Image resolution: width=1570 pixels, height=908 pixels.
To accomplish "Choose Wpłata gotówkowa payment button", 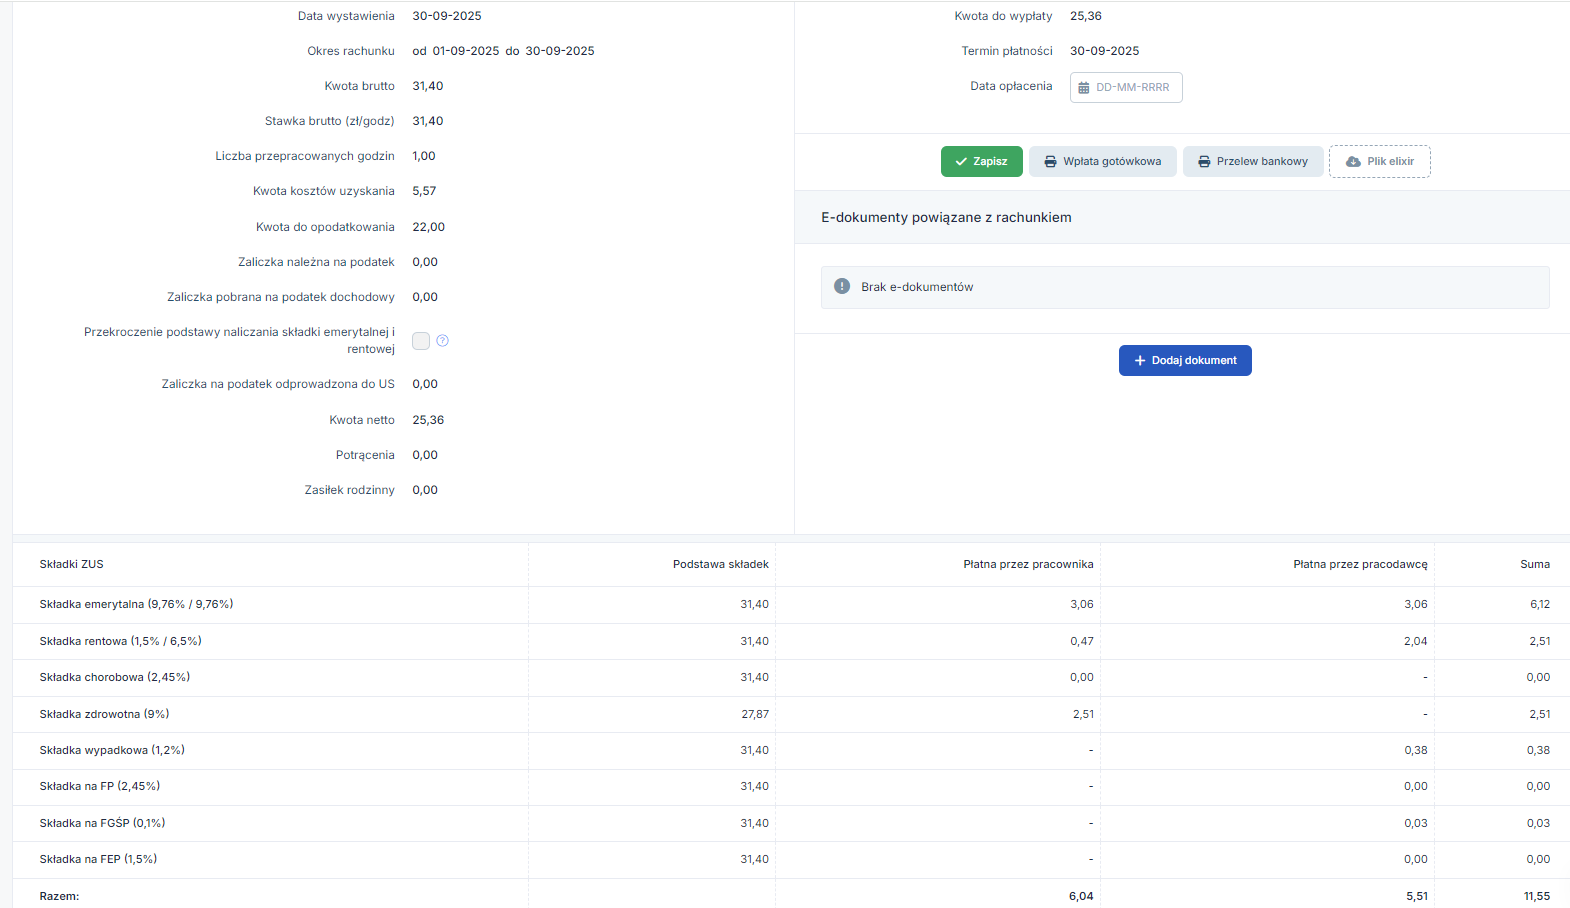I will tap(1102, 162).
